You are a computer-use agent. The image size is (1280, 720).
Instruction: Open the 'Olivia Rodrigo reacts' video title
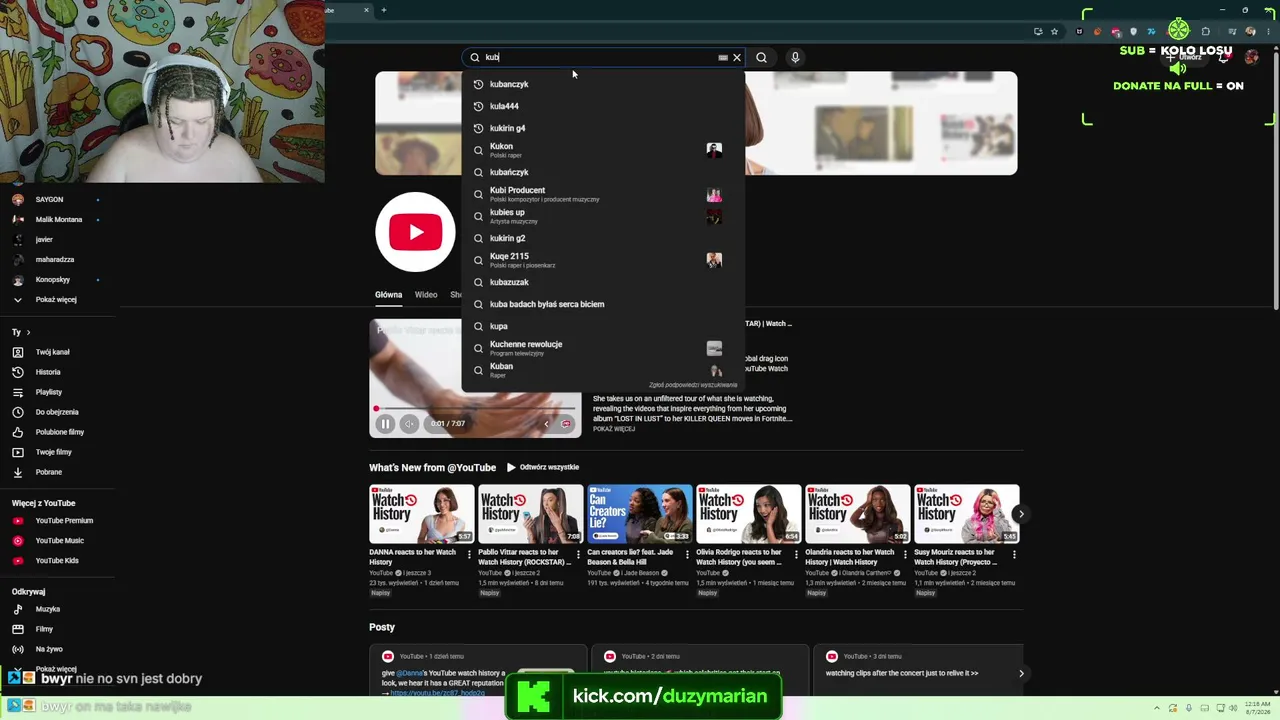tap(742, 557)
